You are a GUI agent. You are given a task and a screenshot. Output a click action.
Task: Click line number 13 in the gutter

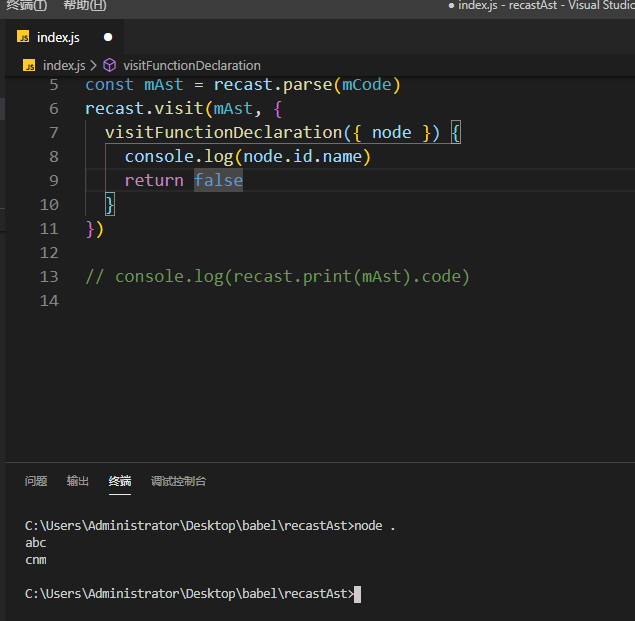click(x=49, y=277)
